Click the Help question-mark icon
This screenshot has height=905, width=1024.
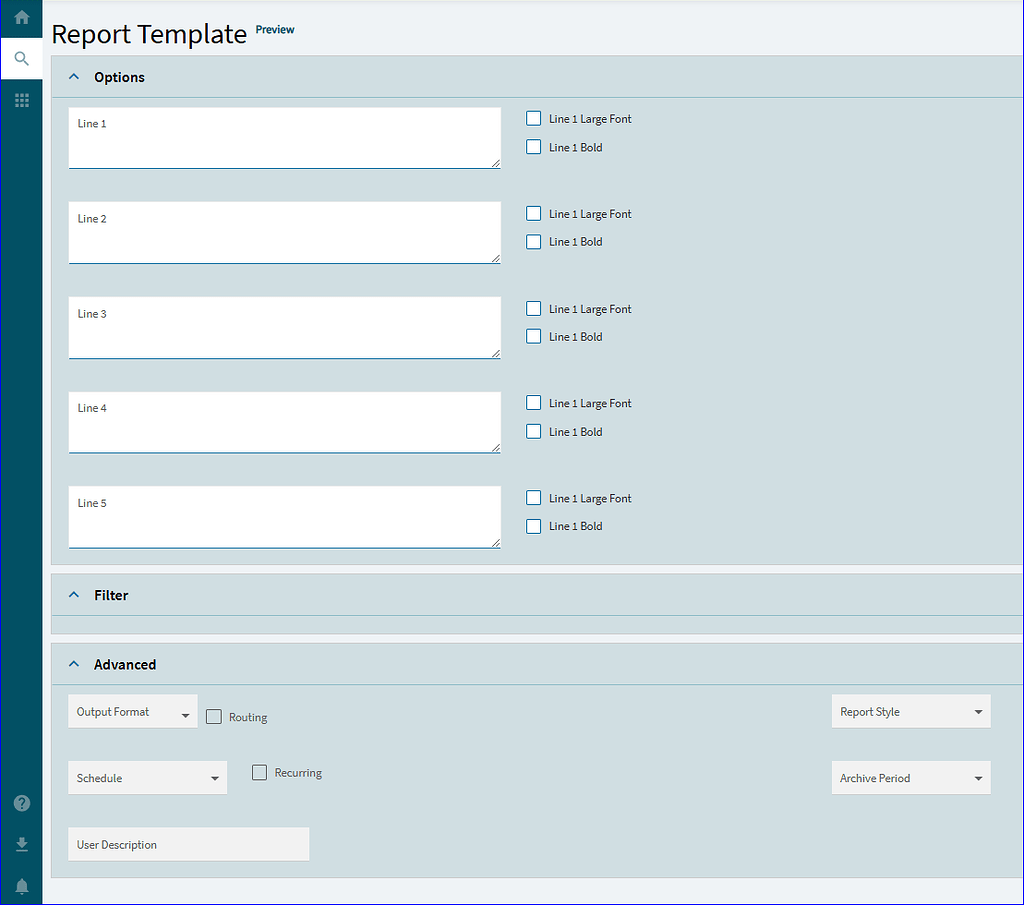pos(21,803)
